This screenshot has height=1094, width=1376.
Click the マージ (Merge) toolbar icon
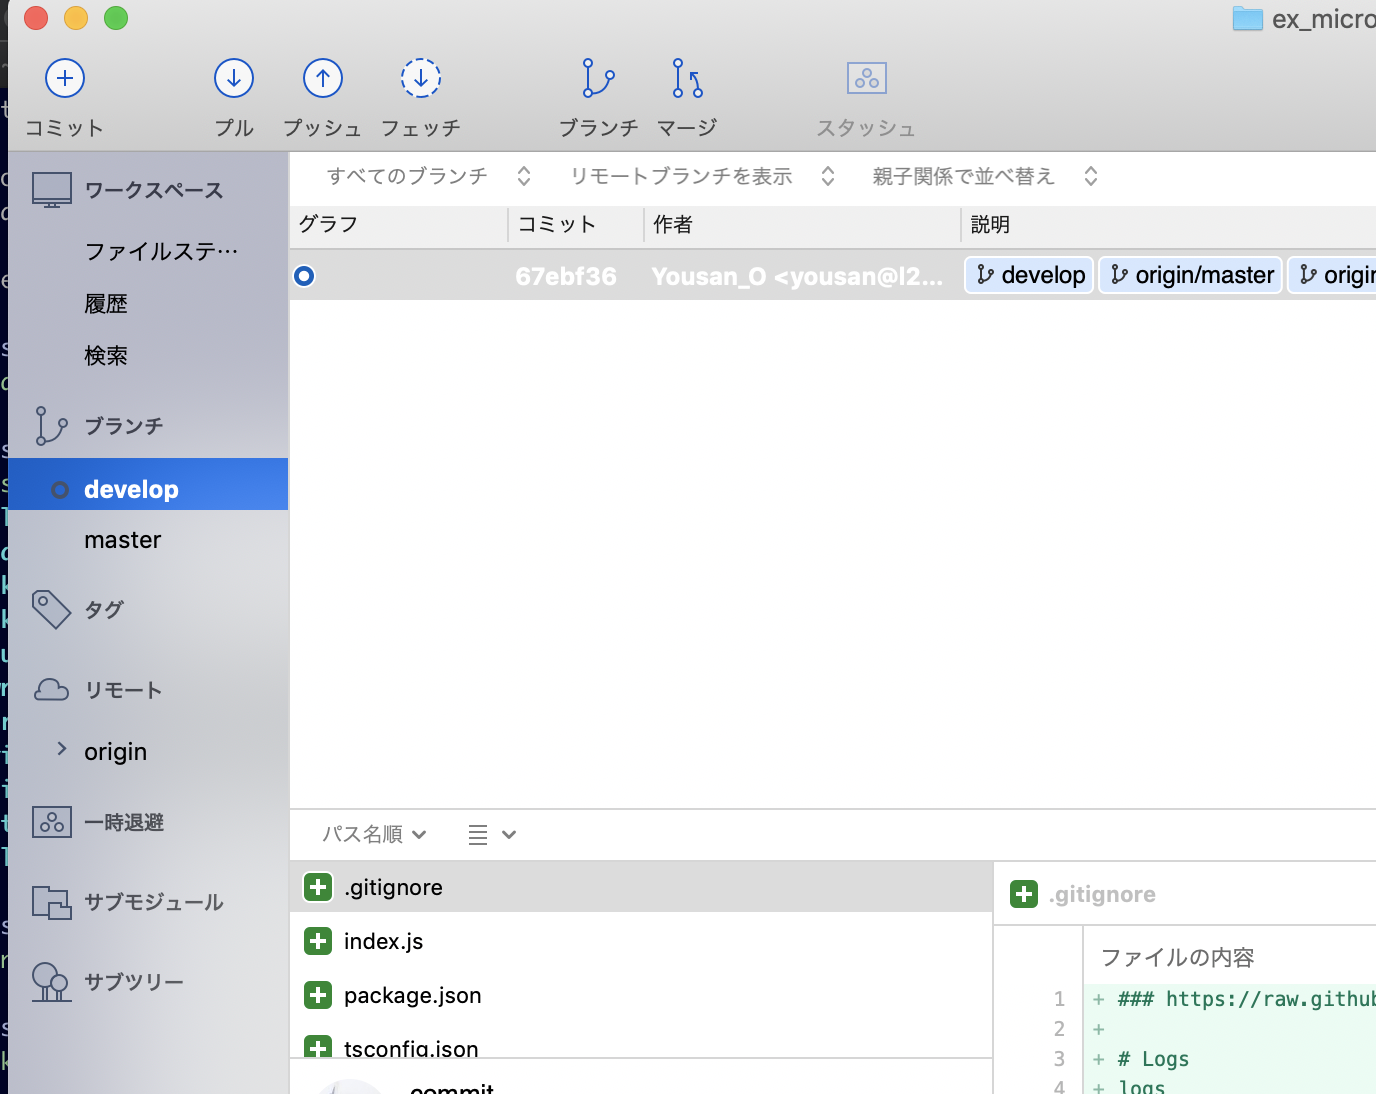coord(685,78)
